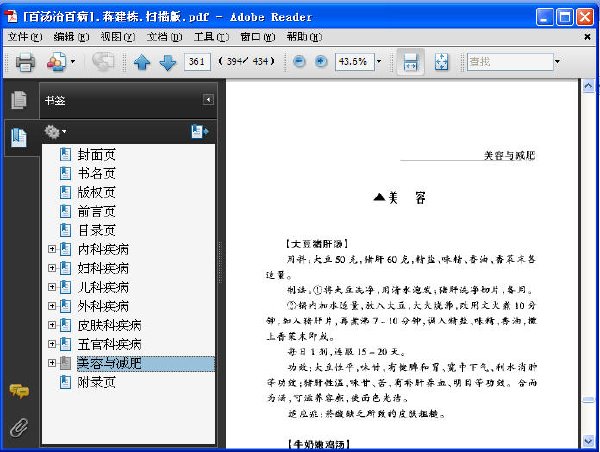Click vertical scrollbar down arrow
Viewport: 600px width, 452px height.
(588, 441)
